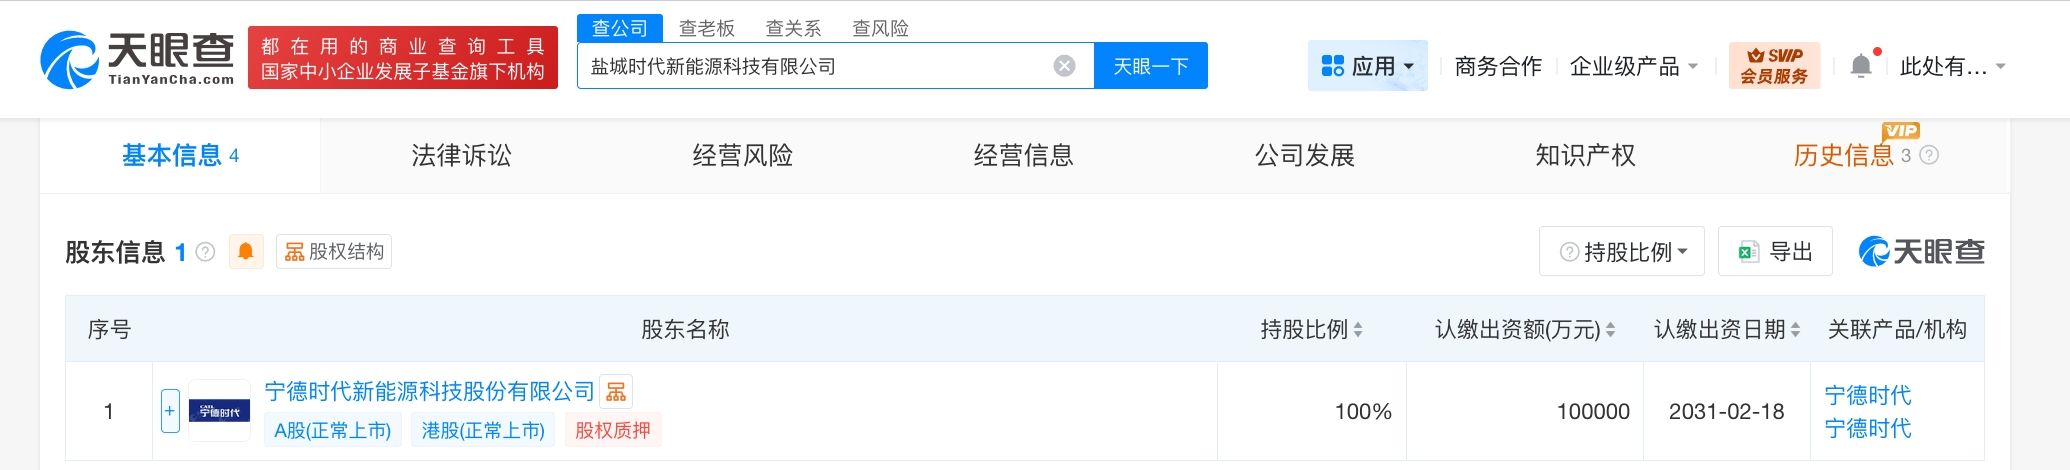The width and height of the screenshot is (2070, 470).
Task: Click the TianYanCha logo icon
Action: coord(68,59)
